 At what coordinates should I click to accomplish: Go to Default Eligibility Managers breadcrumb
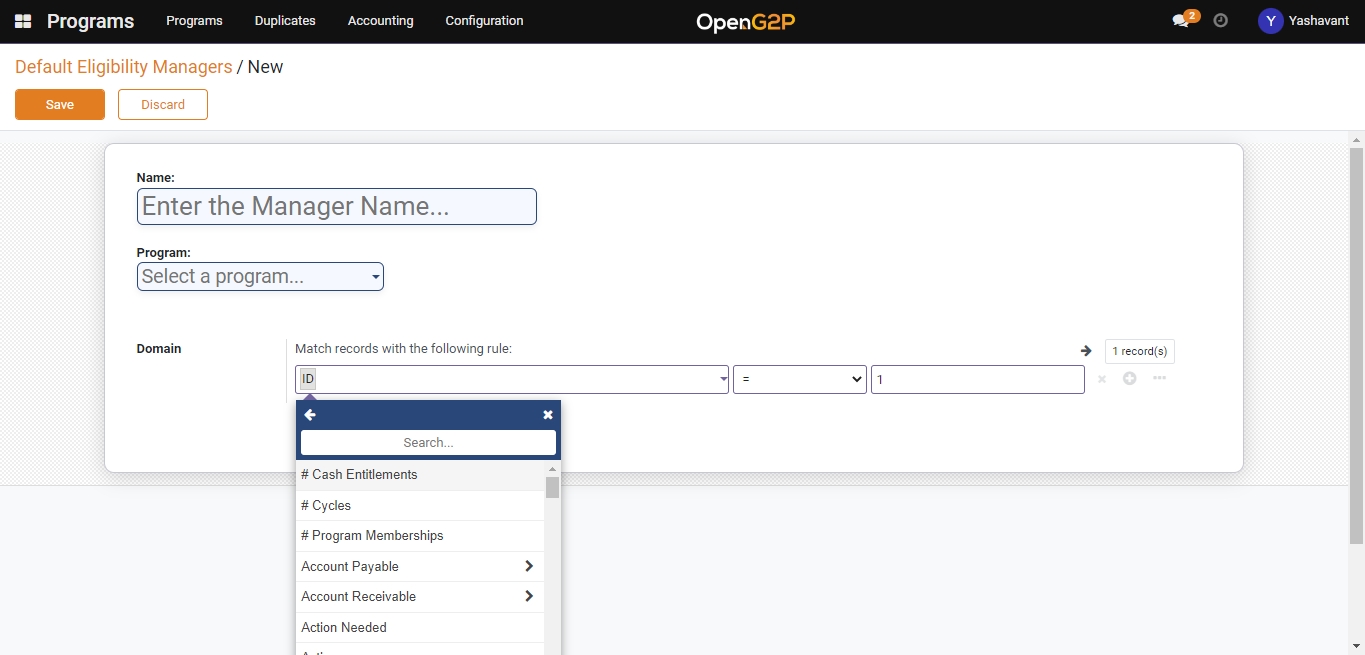click(x=123, y=67)
